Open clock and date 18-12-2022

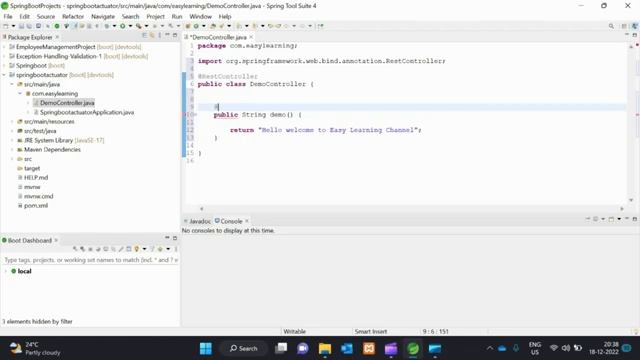pyautogui.click(x=604, y=348)
